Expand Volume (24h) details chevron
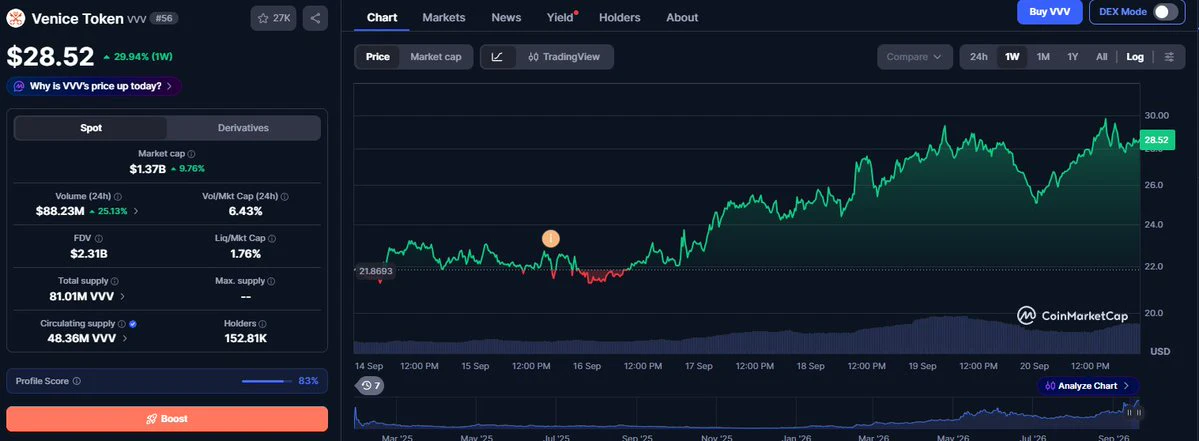 point(136,211)
